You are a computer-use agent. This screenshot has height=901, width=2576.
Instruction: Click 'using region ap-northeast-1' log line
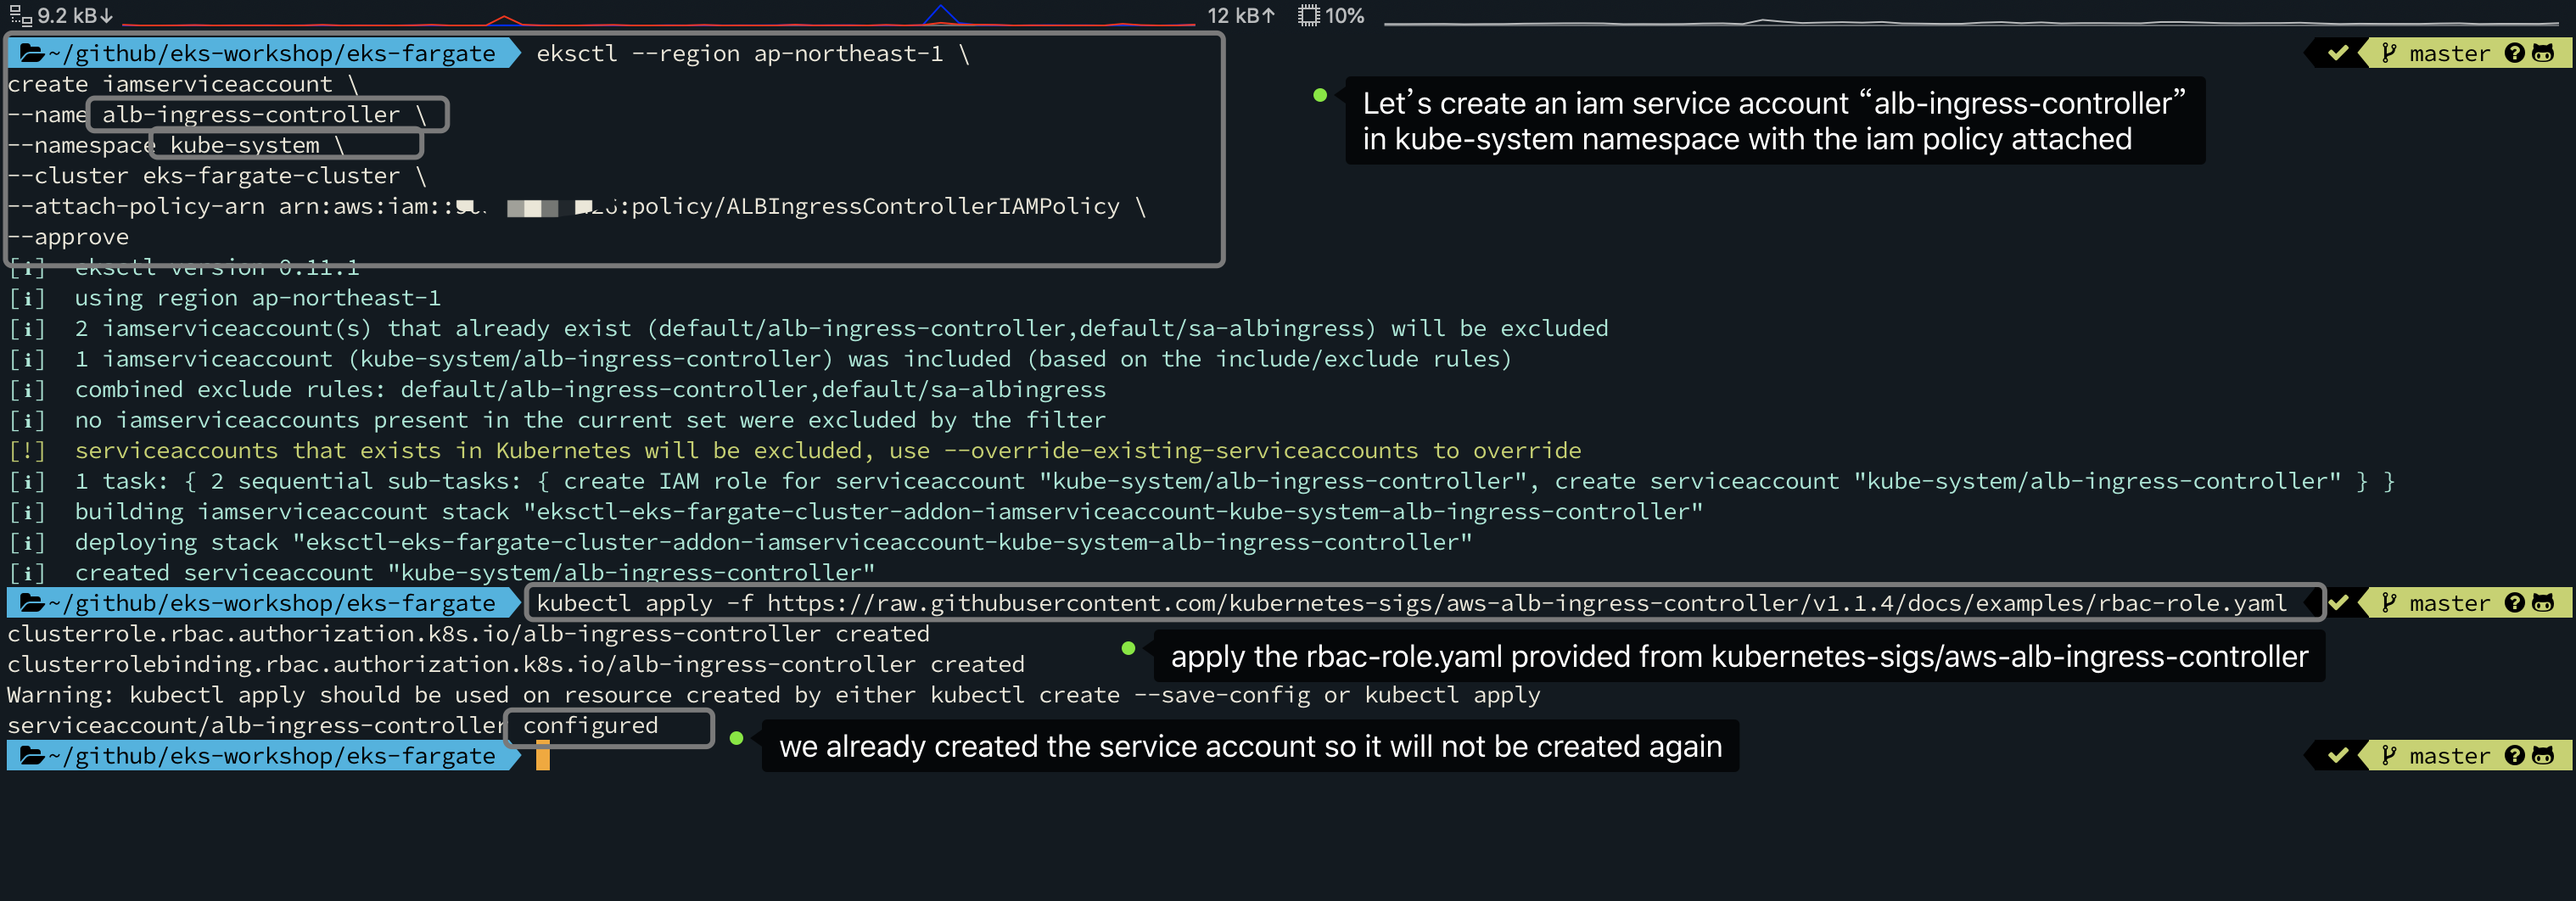click(x=225, y=298)
